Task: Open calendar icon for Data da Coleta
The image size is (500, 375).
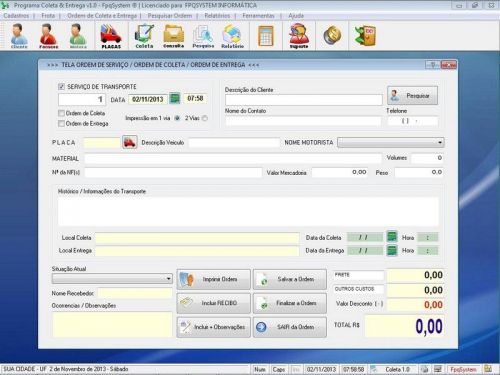Action: click(x=392, y=237)
